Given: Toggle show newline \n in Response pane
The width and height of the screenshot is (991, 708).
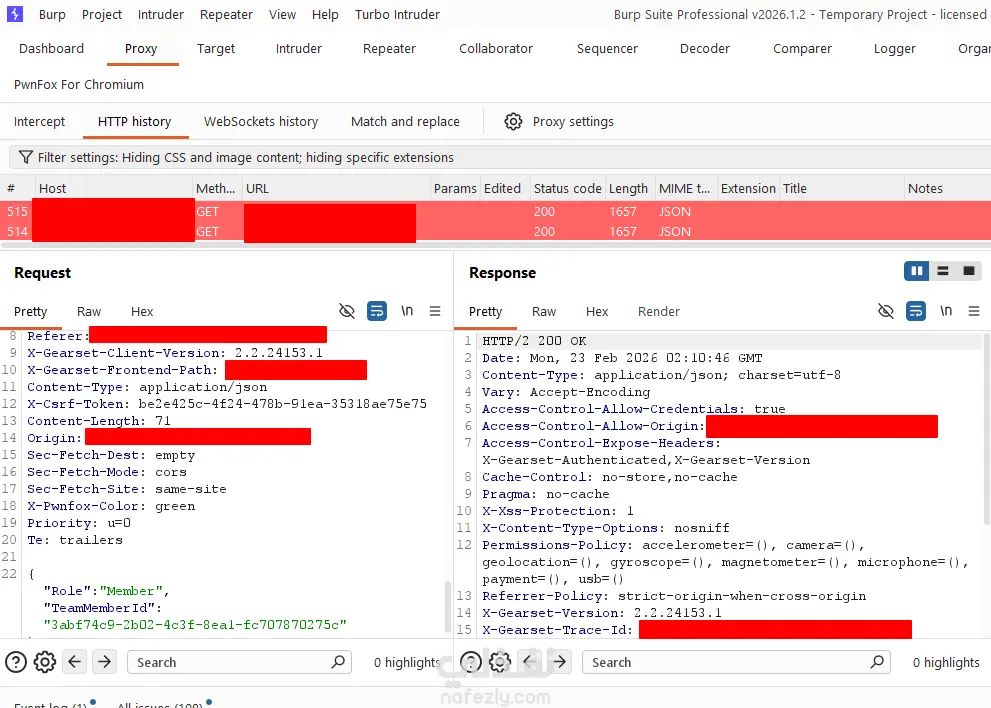Looking at the screenshot, I should coord(945,311).
